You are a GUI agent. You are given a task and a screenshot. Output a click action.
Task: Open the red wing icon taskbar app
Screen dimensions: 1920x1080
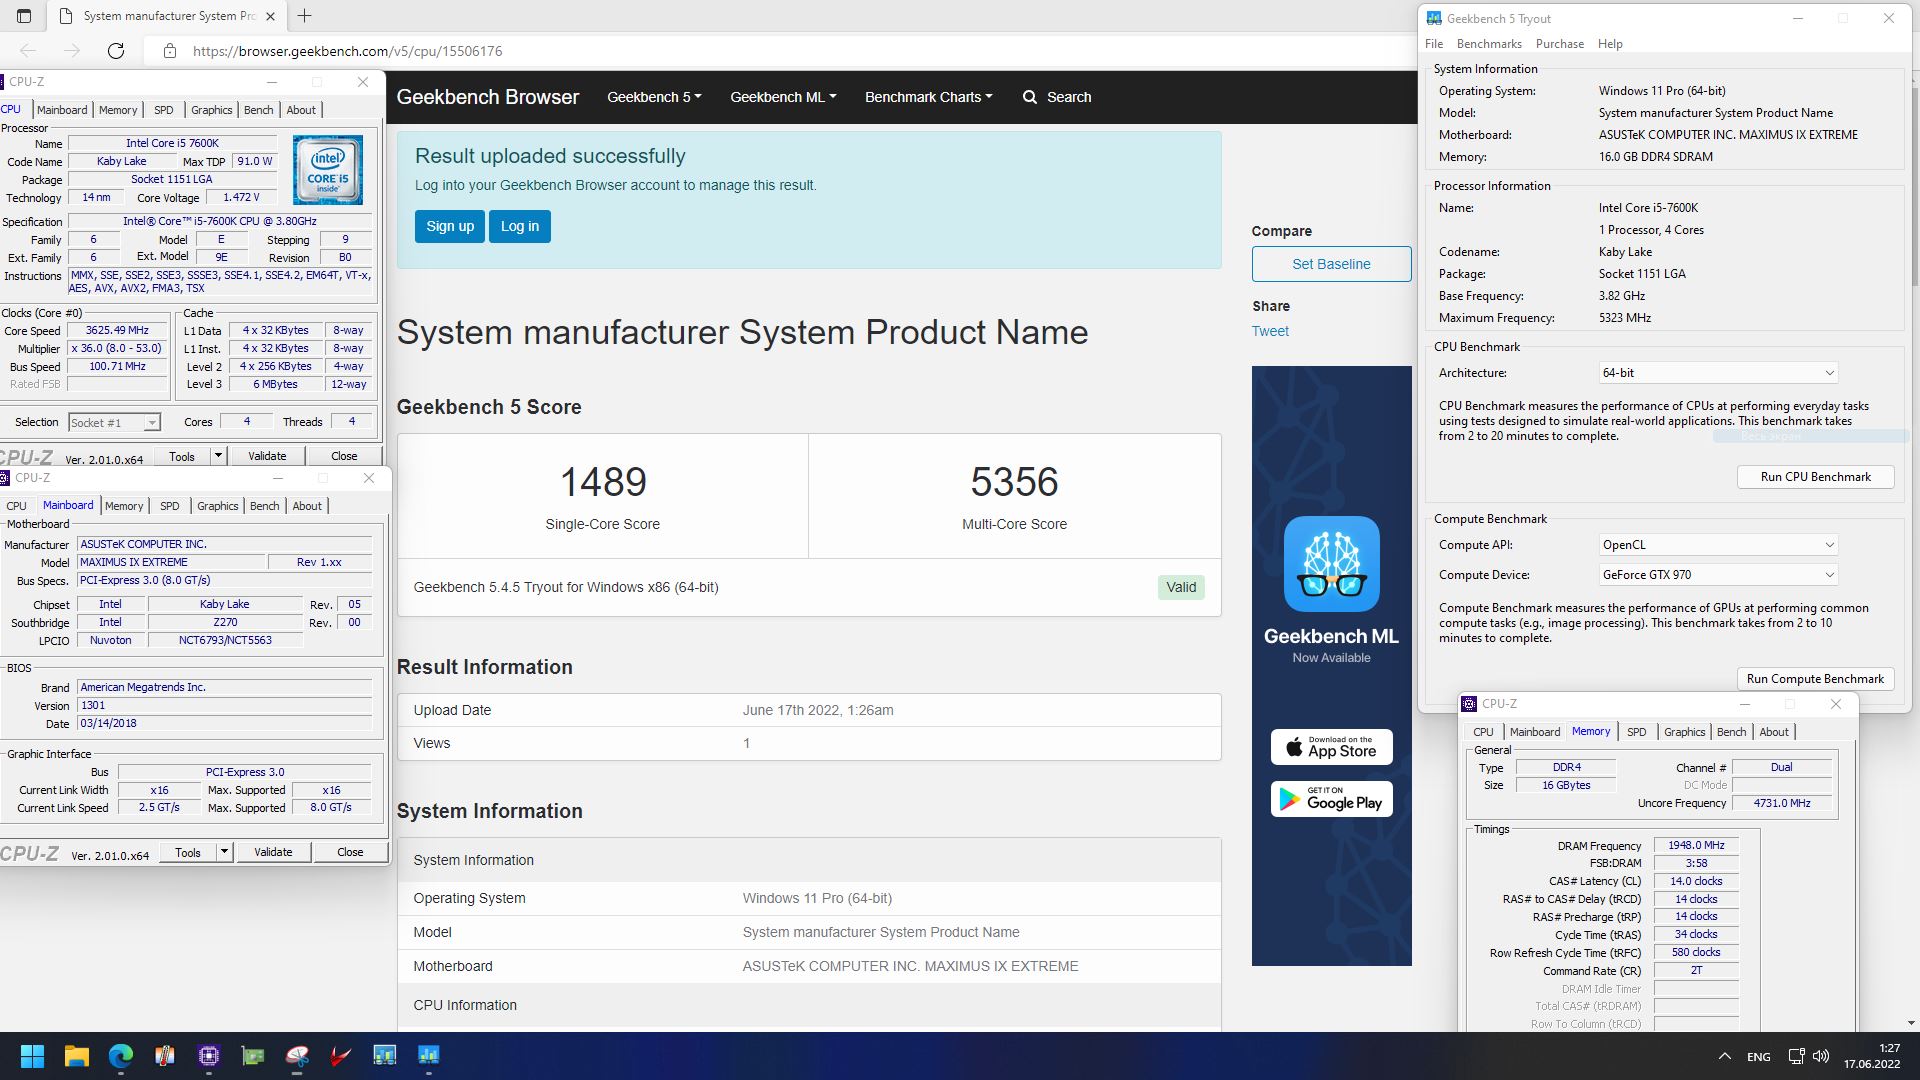(x=341, y=1055)
